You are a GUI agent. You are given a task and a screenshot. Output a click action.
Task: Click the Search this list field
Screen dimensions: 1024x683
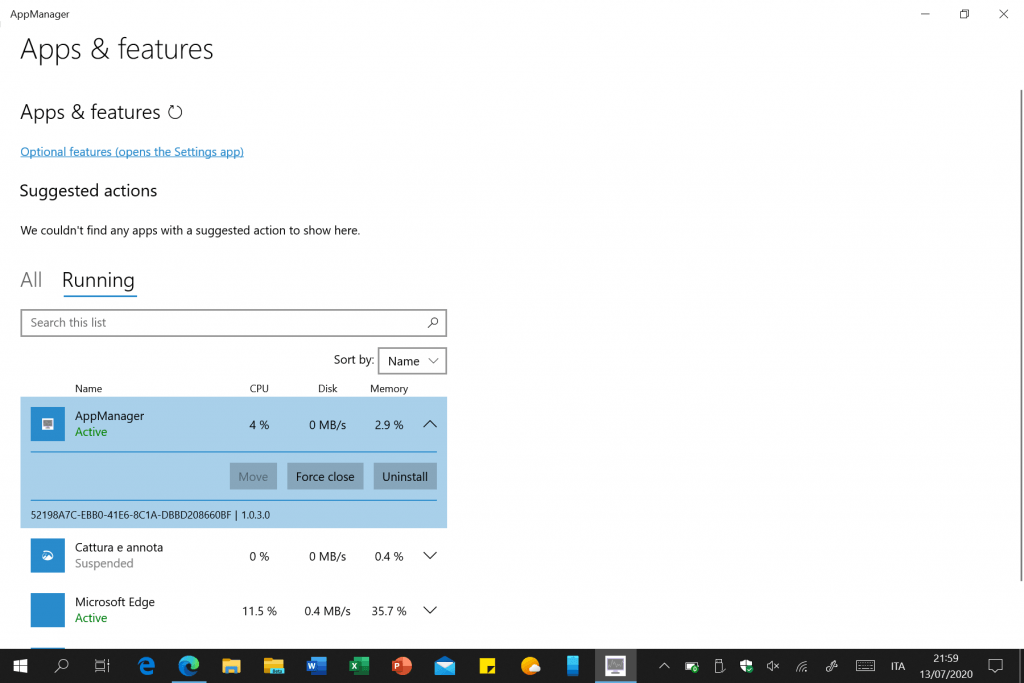pos(220,323)
